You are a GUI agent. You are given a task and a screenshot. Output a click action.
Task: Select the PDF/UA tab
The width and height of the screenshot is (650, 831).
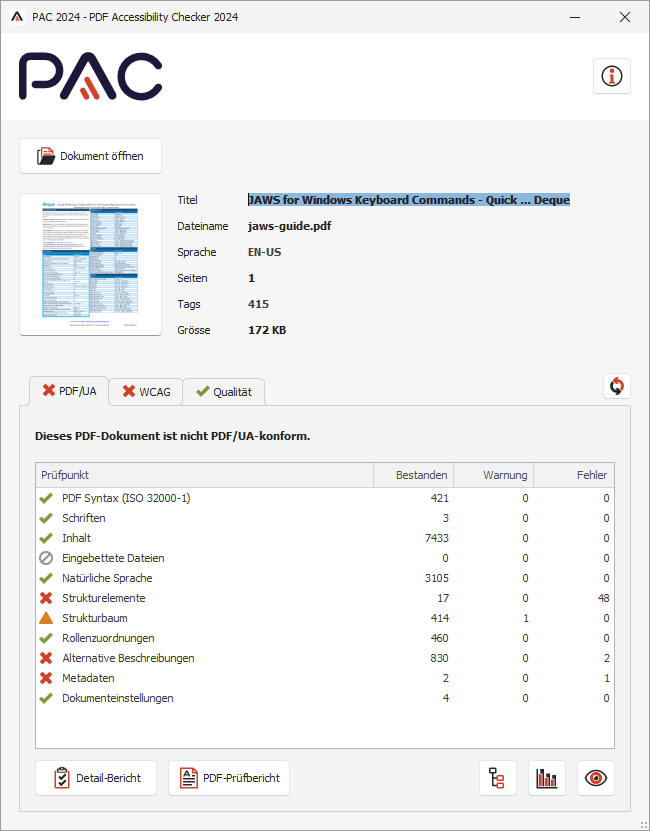click(x=69, y=391)
